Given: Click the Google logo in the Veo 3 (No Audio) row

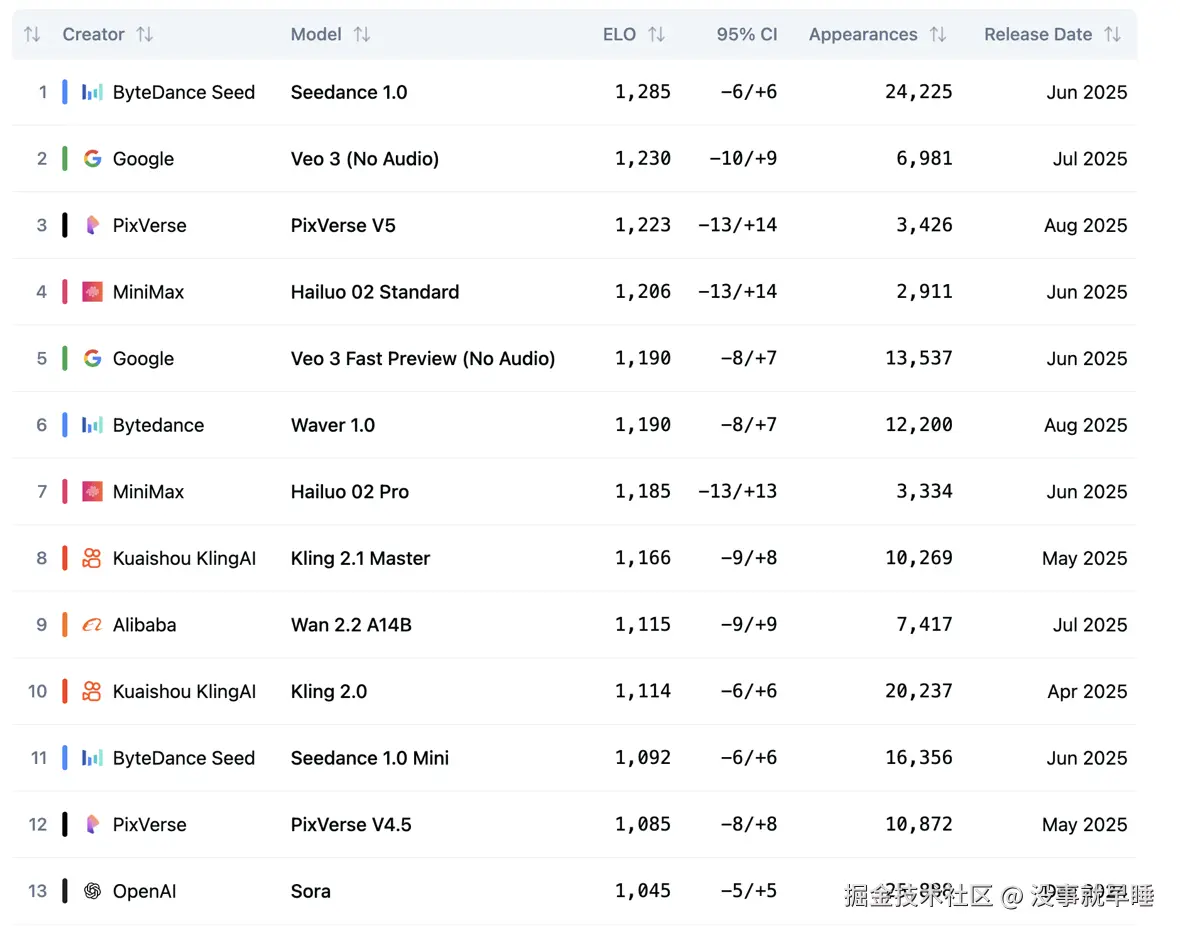Looking at the screenshot, I should tap(92, 159).
